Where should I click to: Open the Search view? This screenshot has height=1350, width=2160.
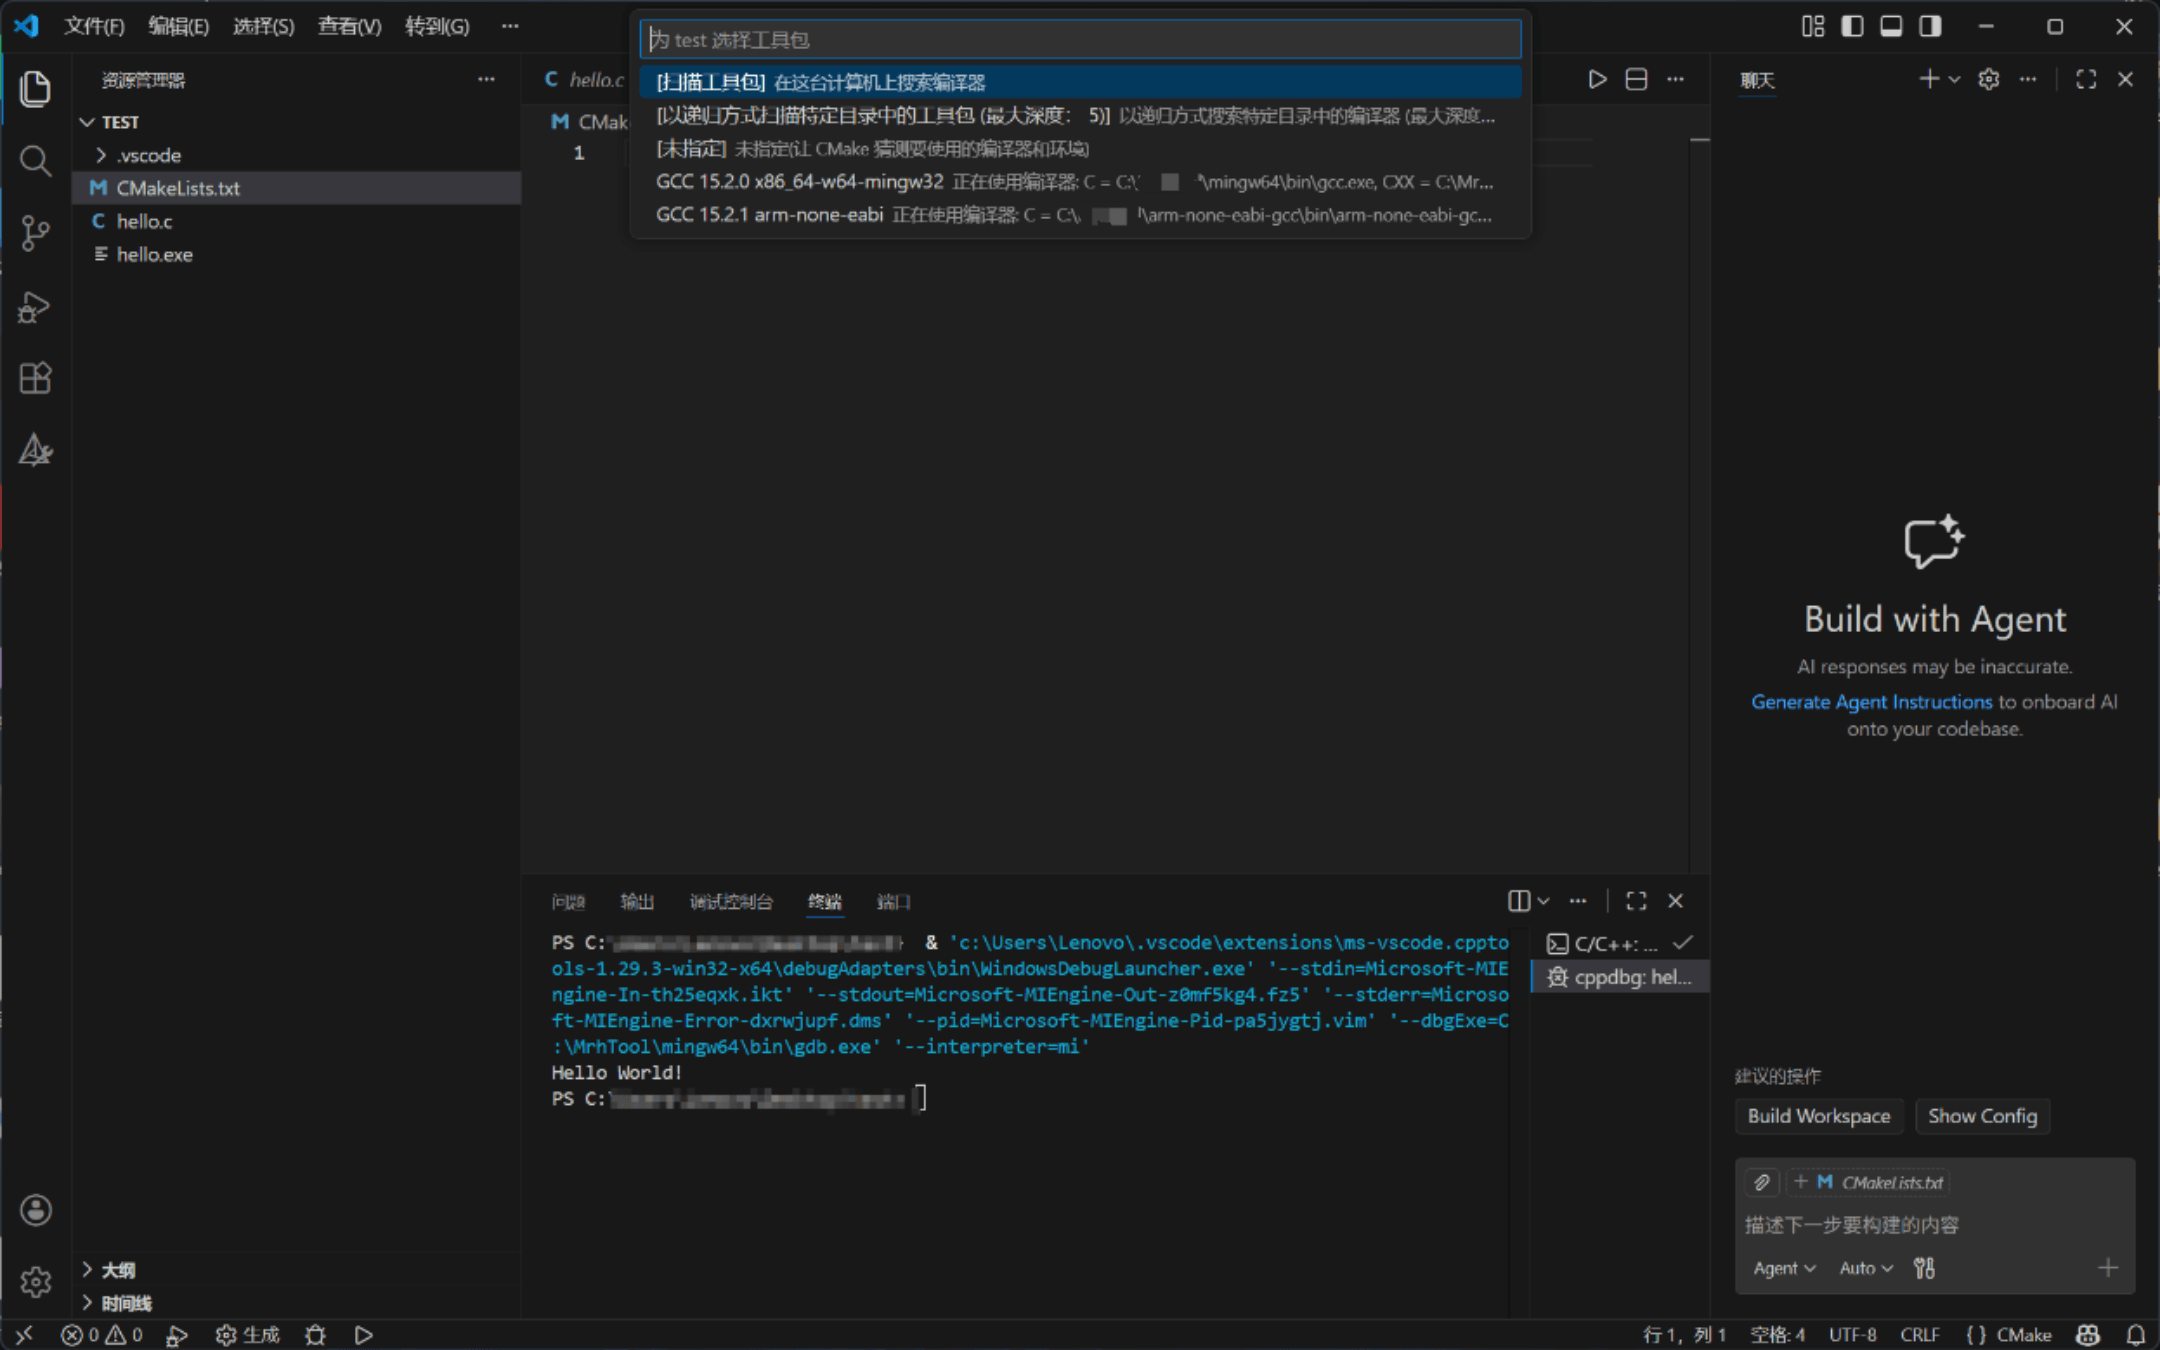(x=36, y=160)
